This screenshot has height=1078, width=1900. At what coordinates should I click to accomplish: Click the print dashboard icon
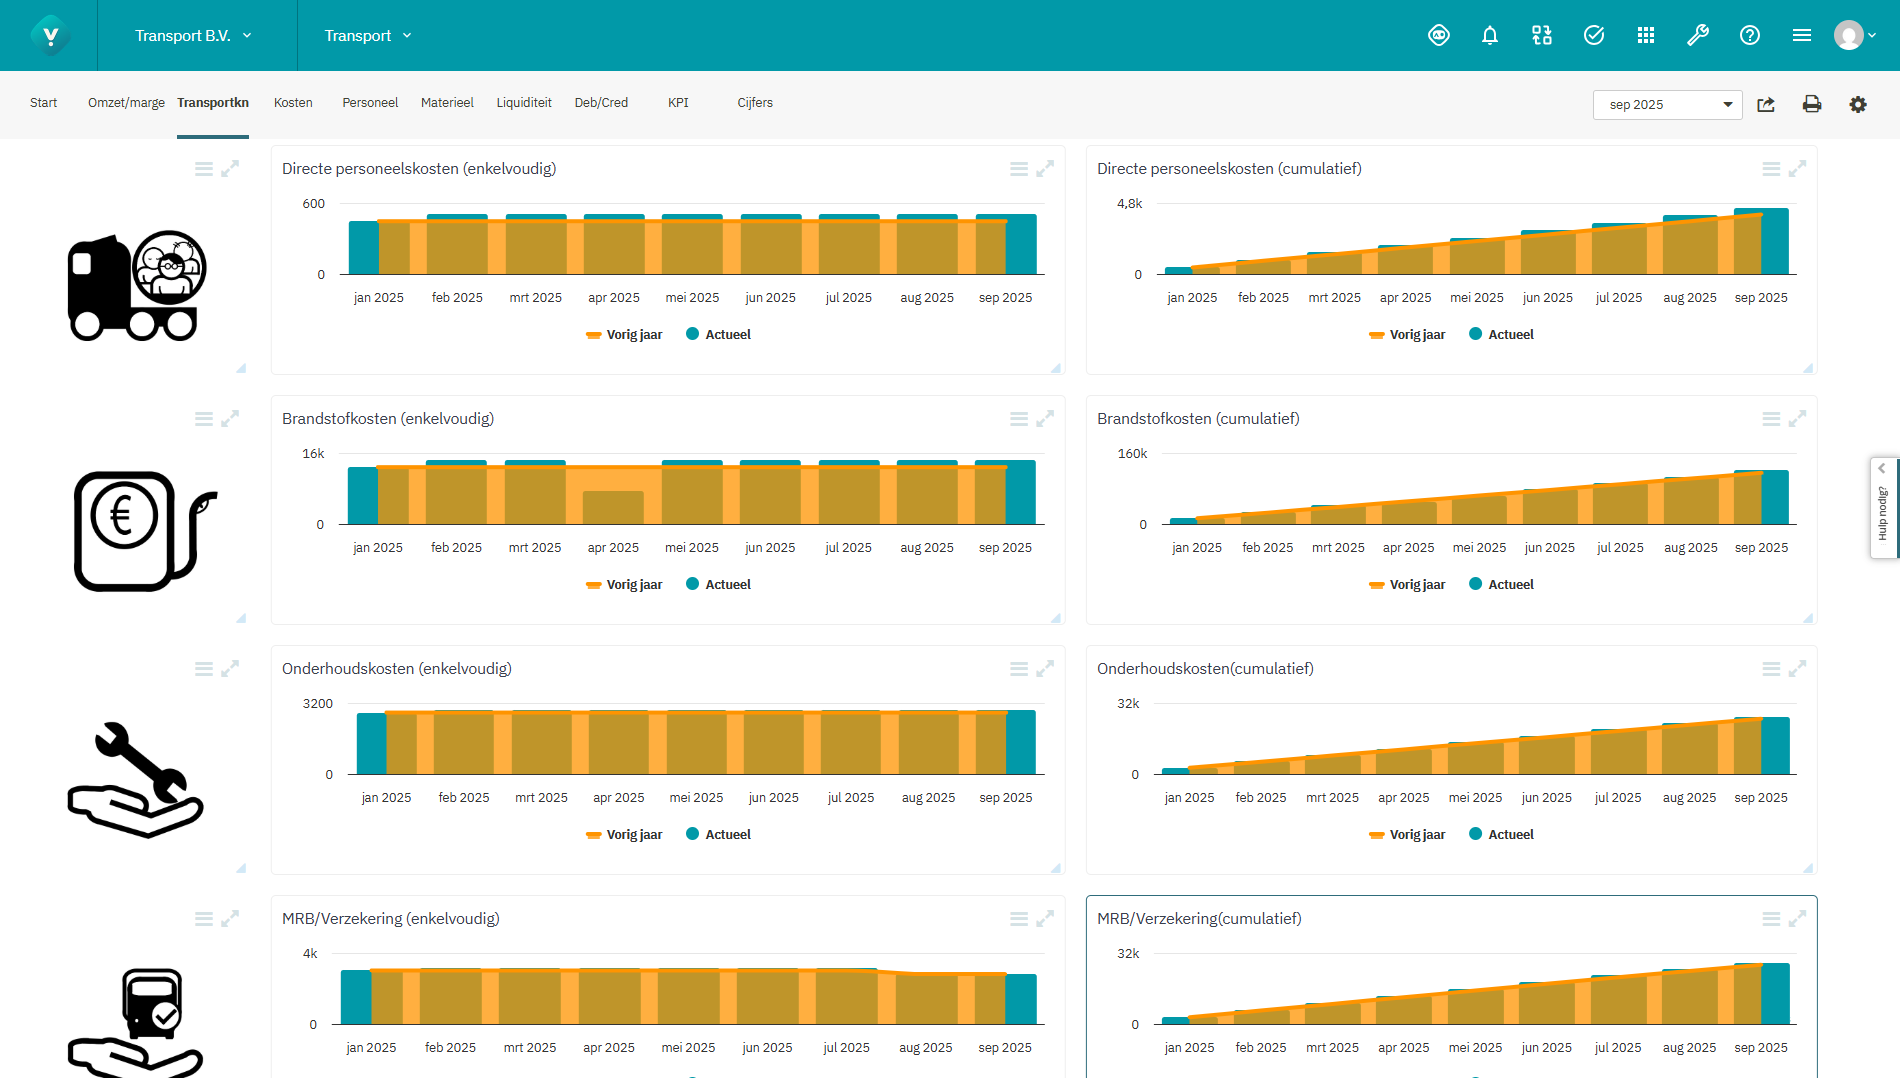pyautogui.click(x=1811, y=105)
